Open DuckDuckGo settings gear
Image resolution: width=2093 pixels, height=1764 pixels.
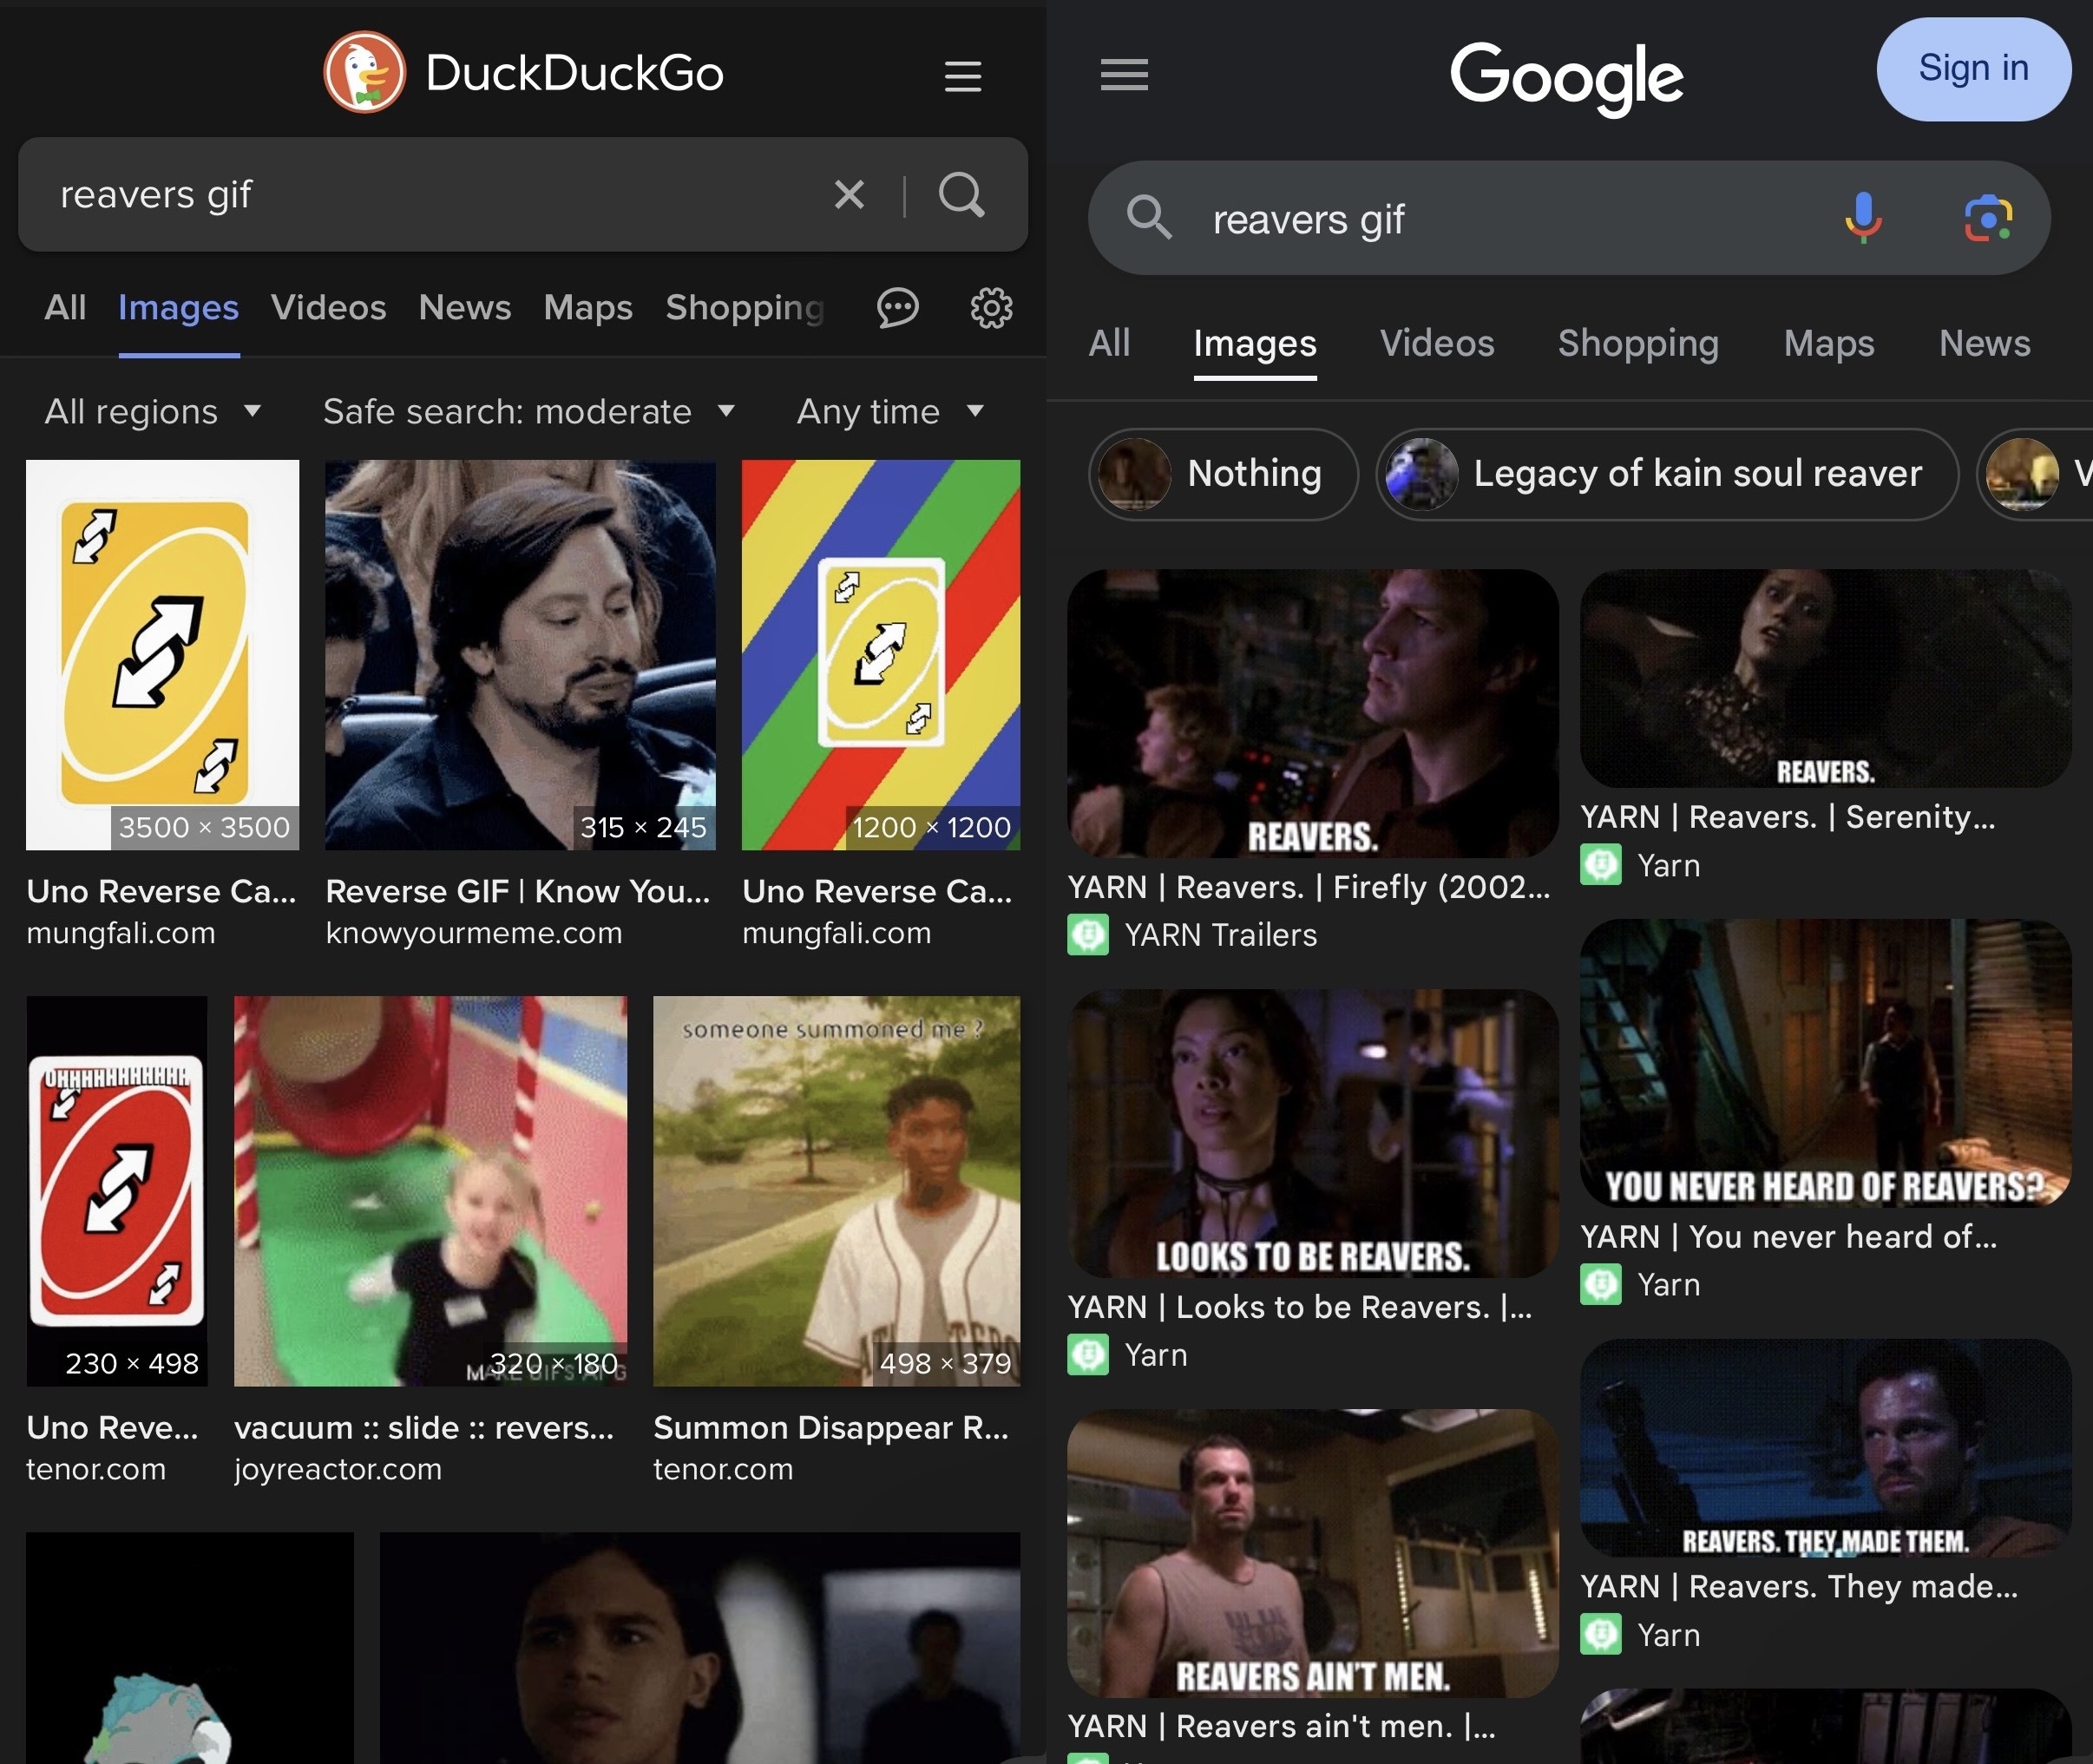pos(991,307)
